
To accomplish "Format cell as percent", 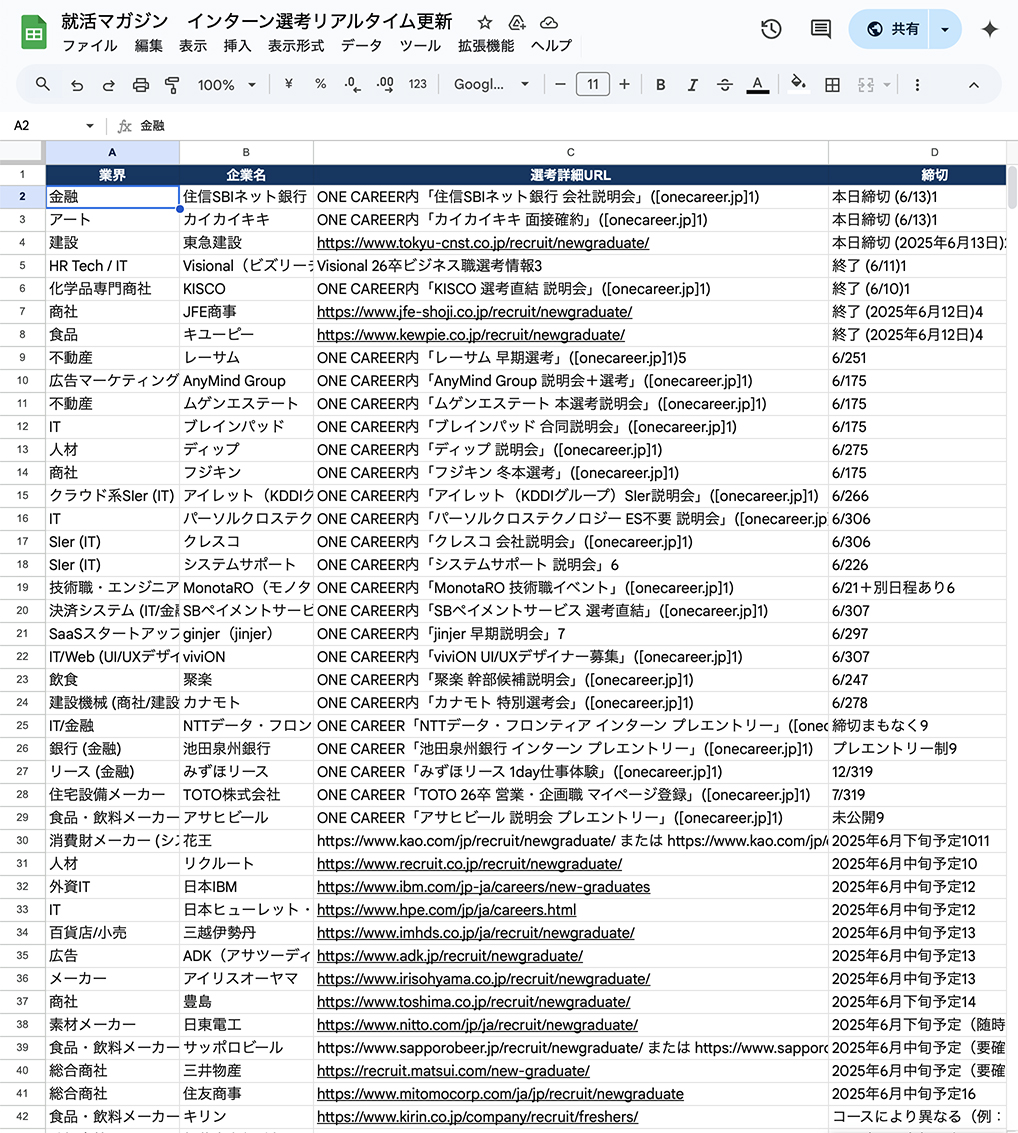I will (x=321, y=85).
